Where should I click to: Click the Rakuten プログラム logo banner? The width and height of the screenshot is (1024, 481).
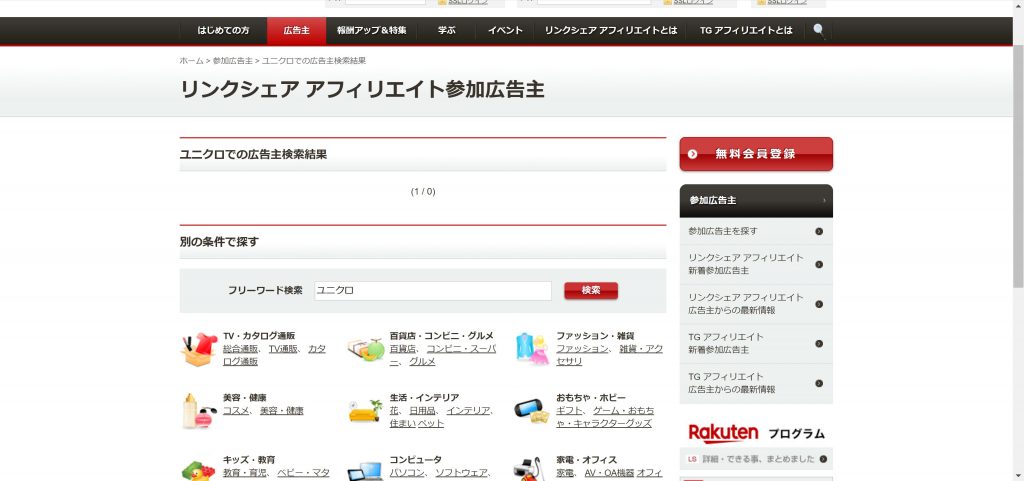click(756, 433)
